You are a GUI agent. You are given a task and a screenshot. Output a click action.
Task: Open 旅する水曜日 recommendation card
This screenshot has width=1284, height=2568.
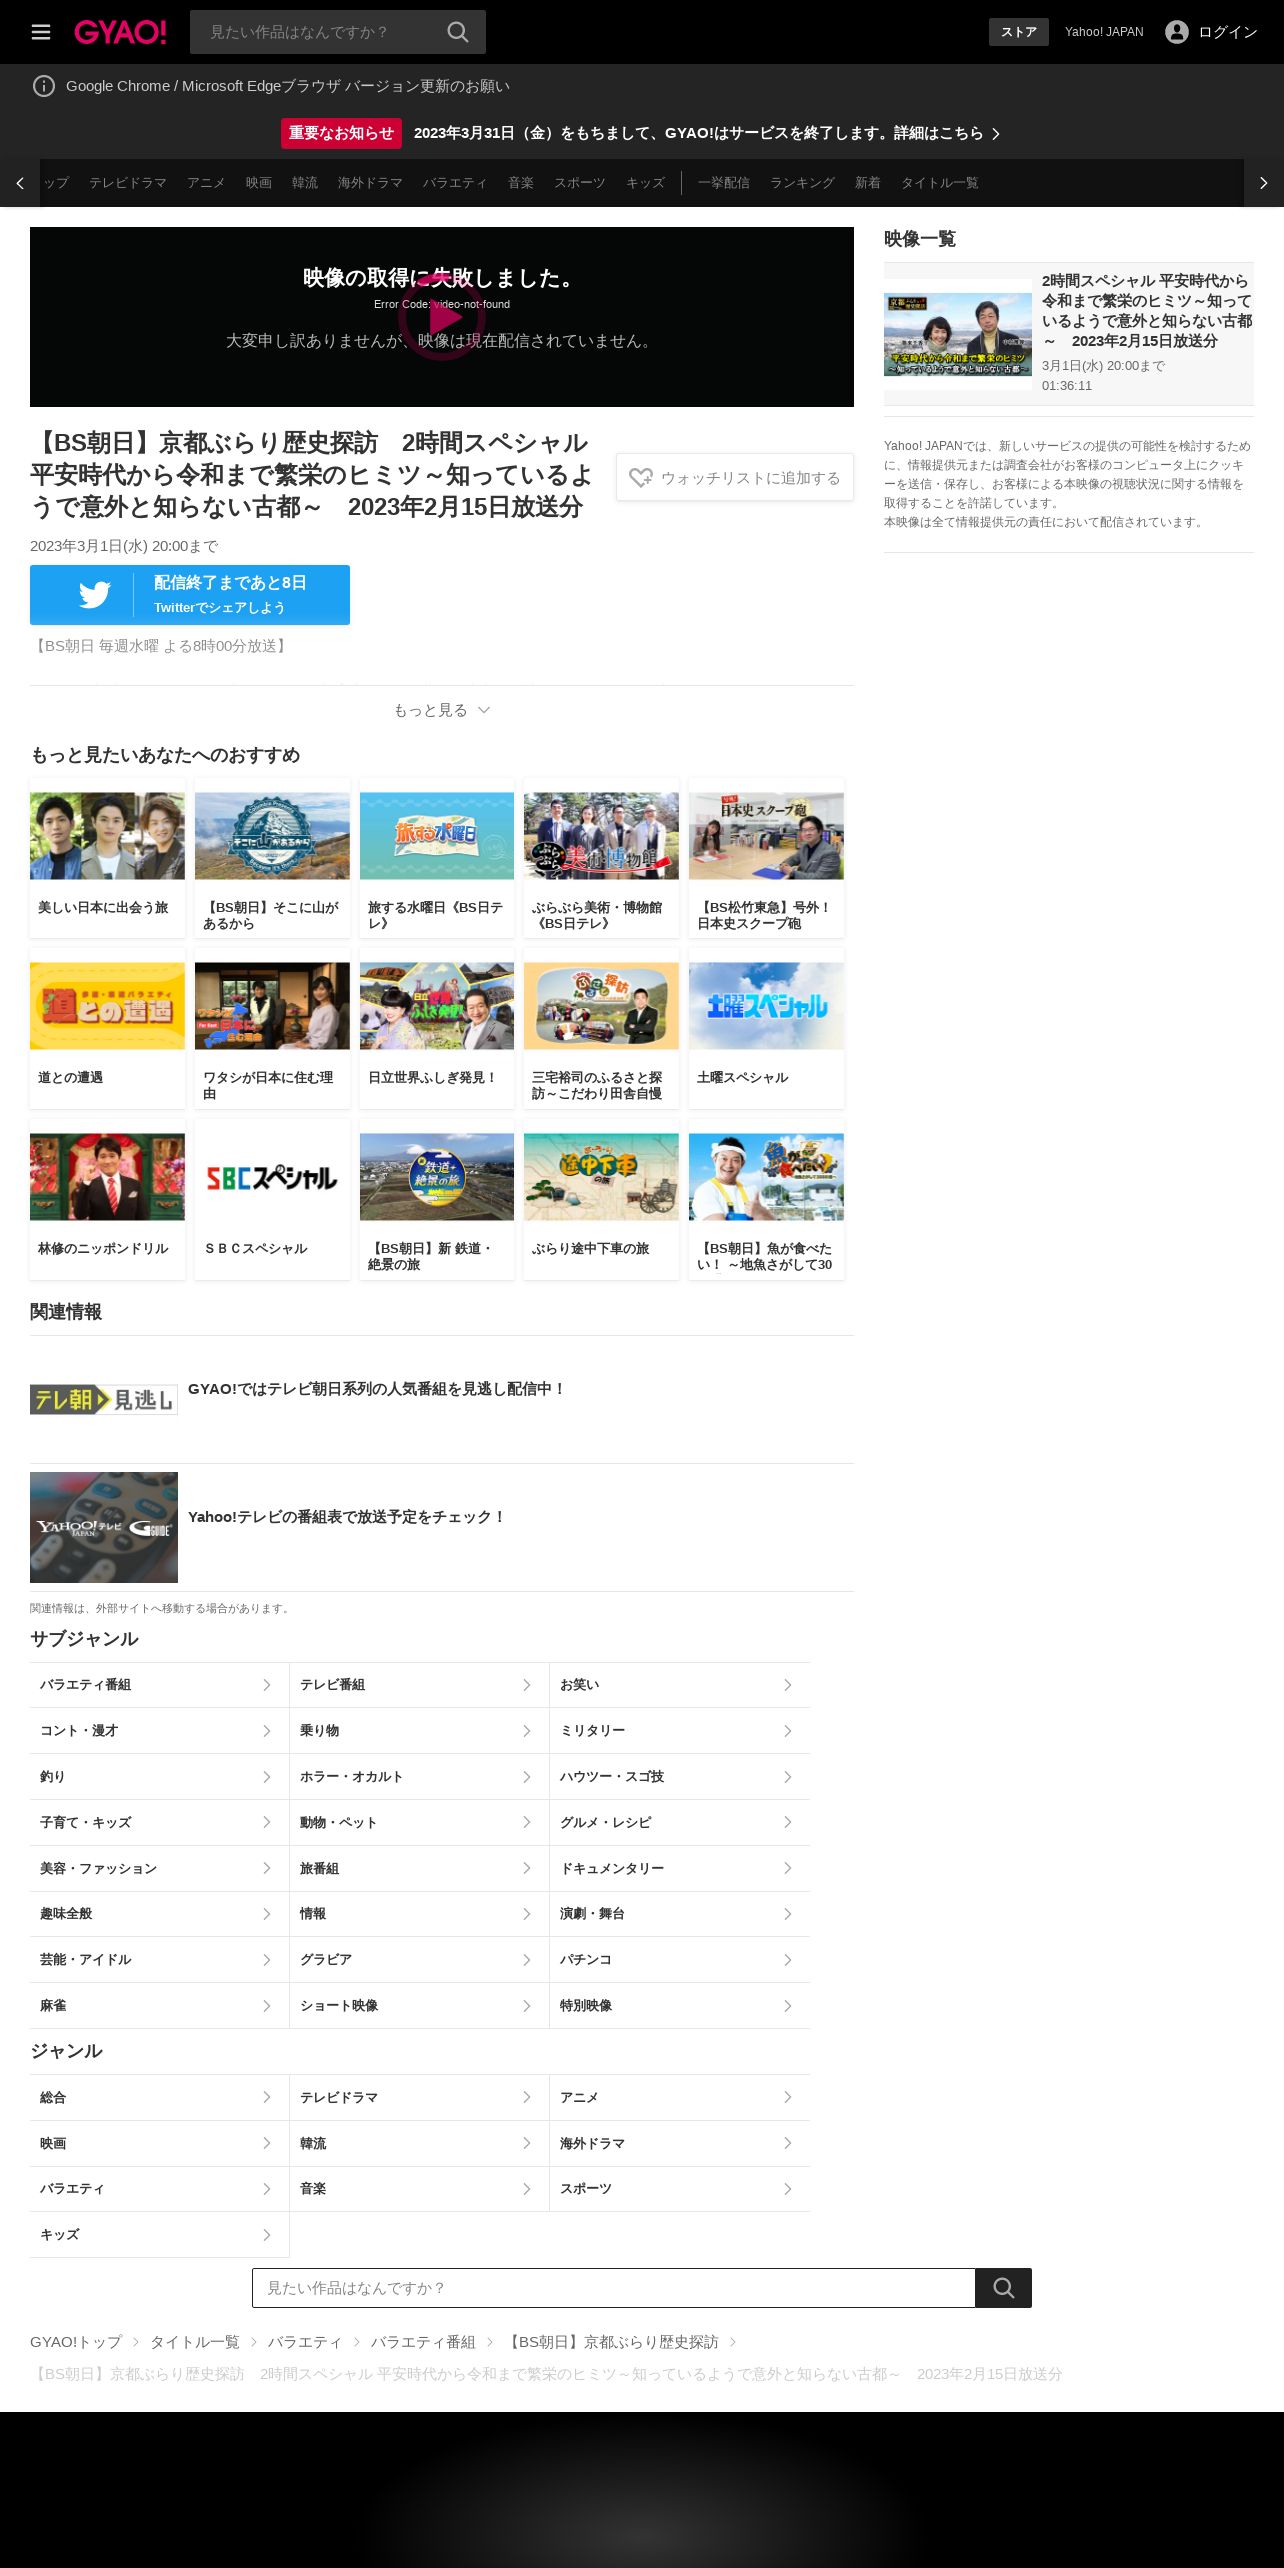coord(437,858)
